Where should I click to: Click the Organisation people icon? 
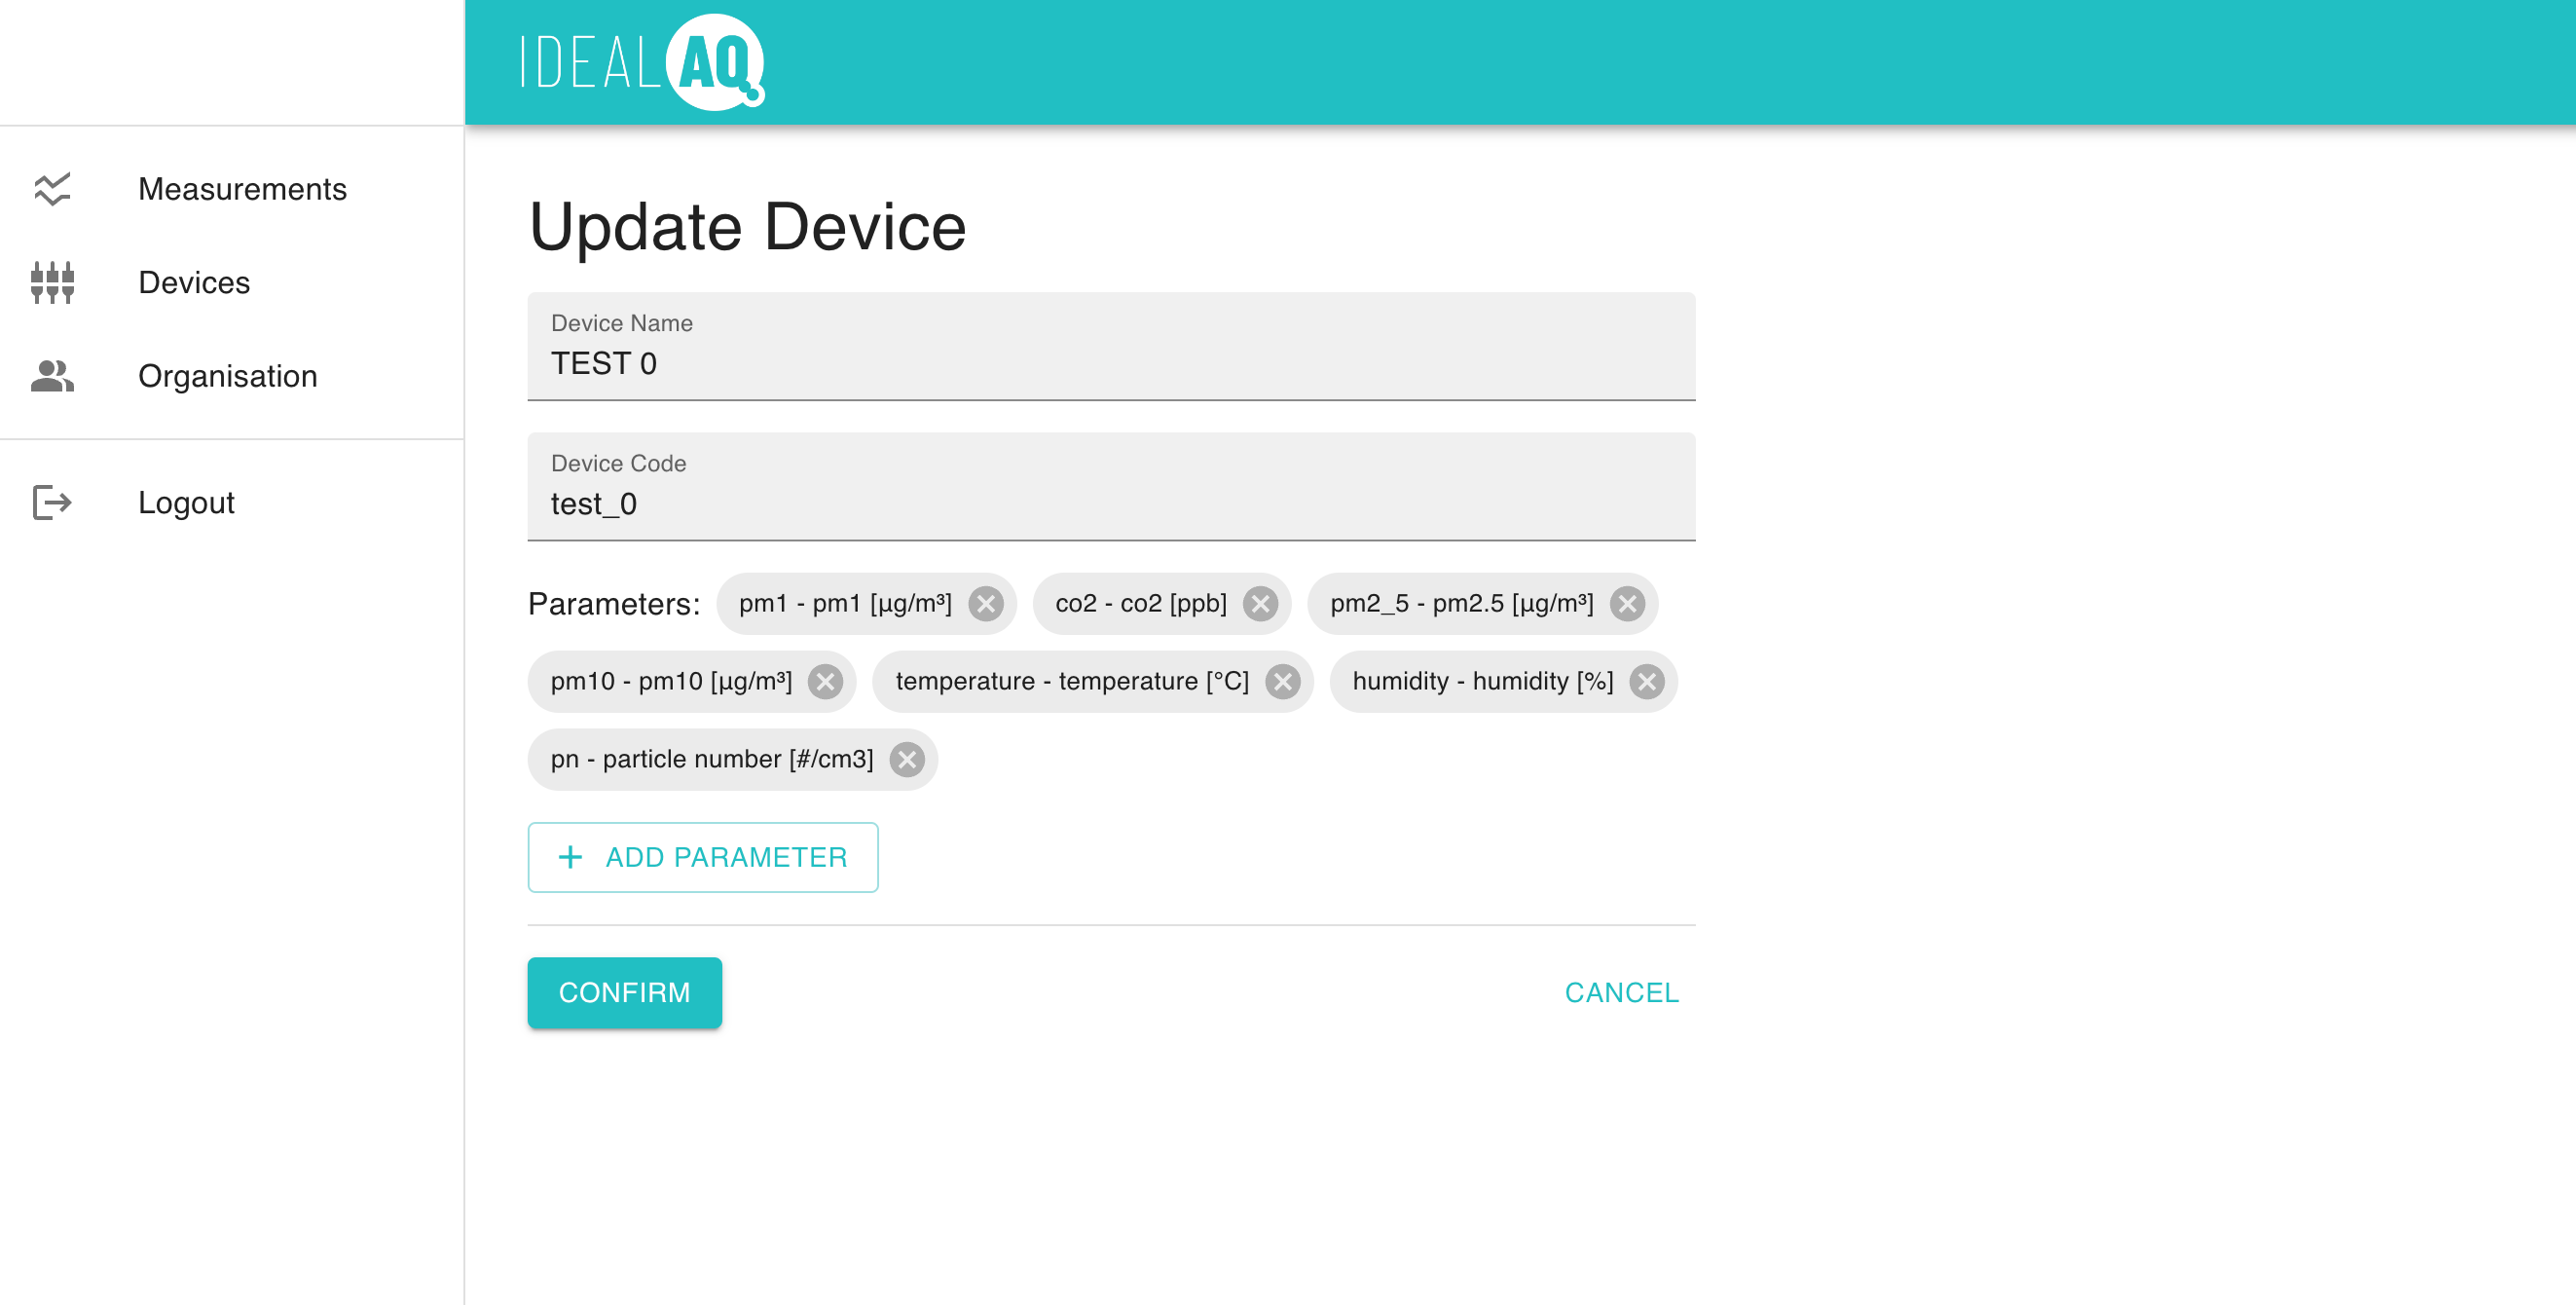tap(52, 376)
